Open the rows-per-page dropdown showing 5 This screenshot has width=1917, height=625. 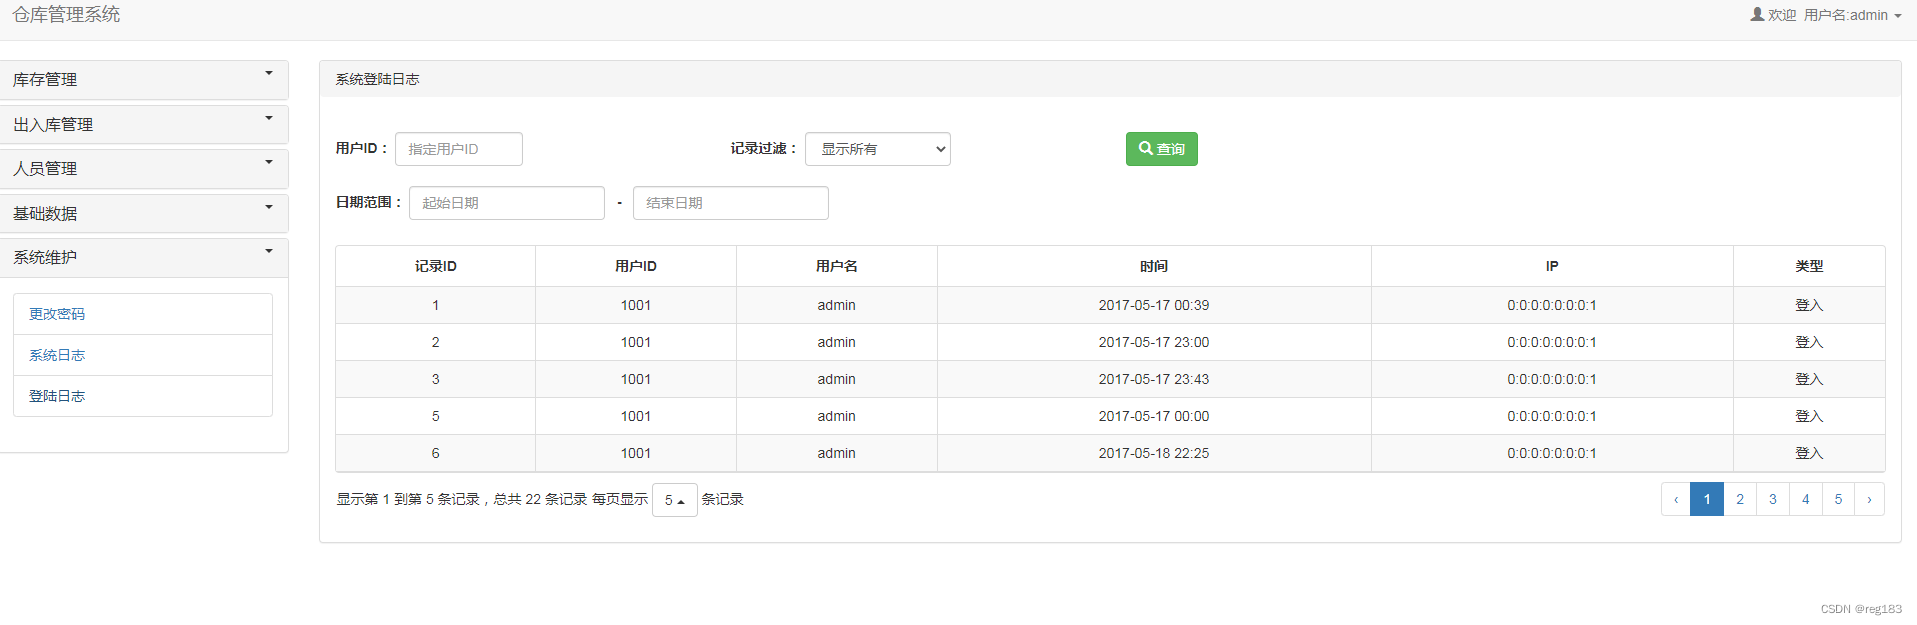click(674, 500)
